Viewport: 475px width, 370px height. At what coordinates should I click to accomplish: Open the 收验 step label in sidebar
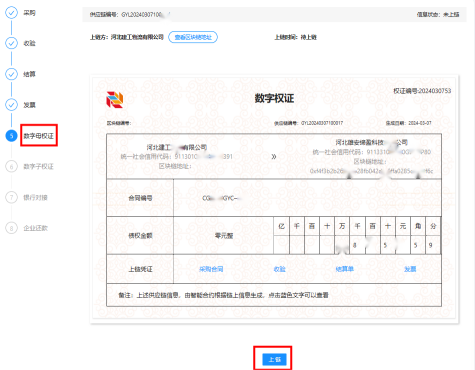pos(29,43)
